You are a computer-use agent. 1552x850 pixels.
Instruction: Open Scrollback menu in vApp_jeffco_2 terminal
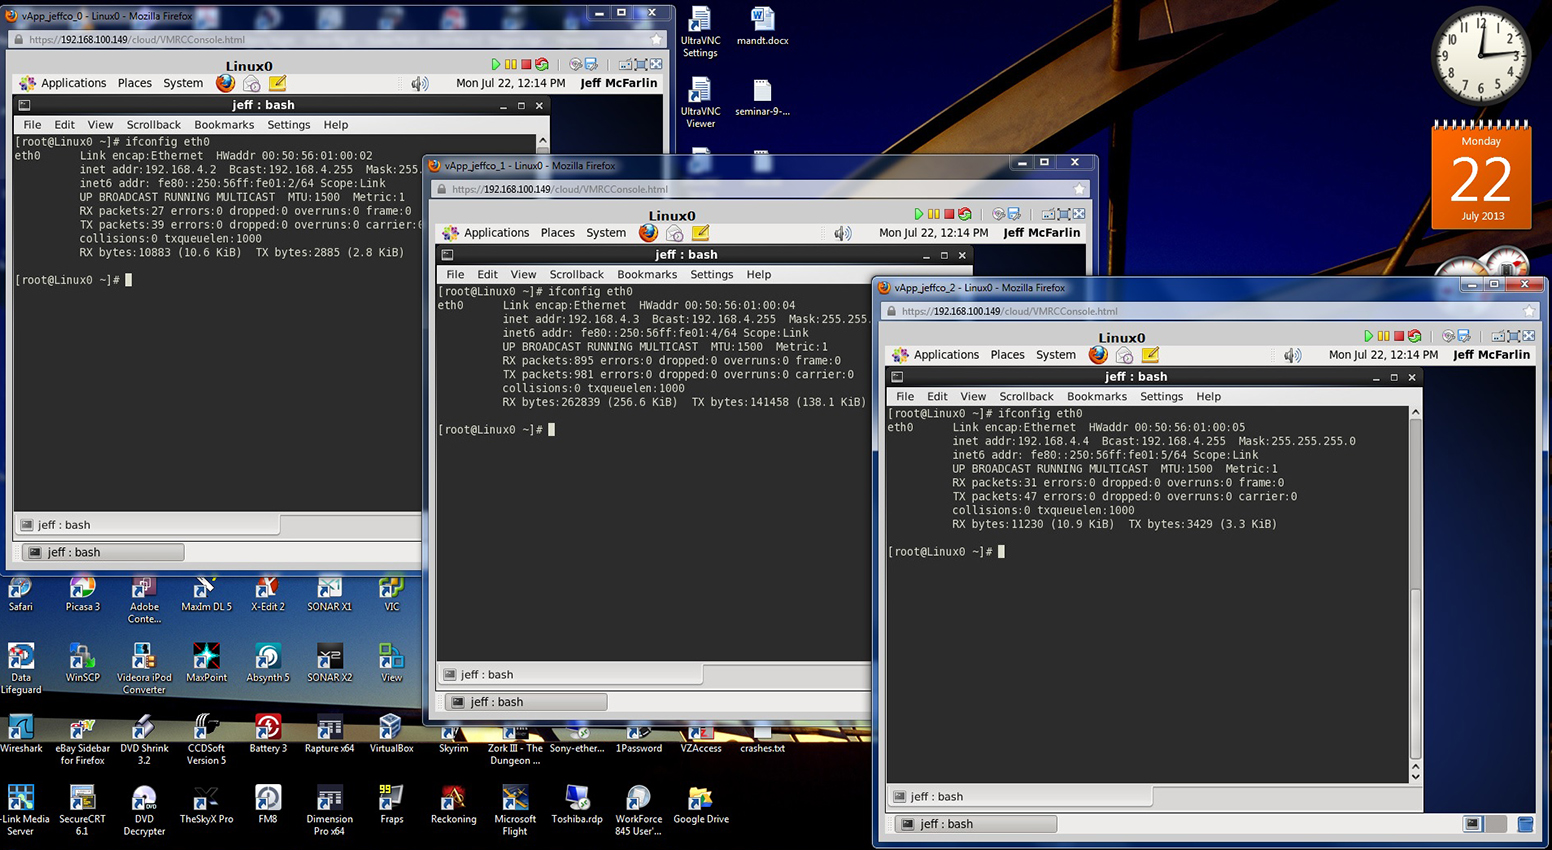tap(1026, 397)
